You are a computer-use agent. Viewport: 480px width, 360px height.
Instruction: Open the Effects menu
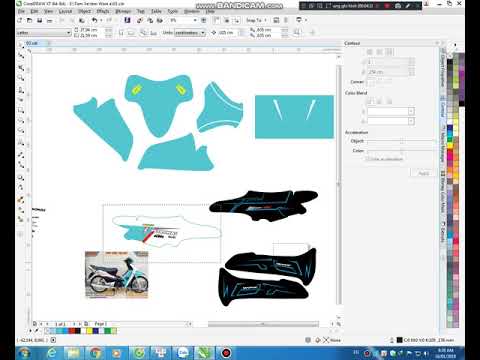103,11
